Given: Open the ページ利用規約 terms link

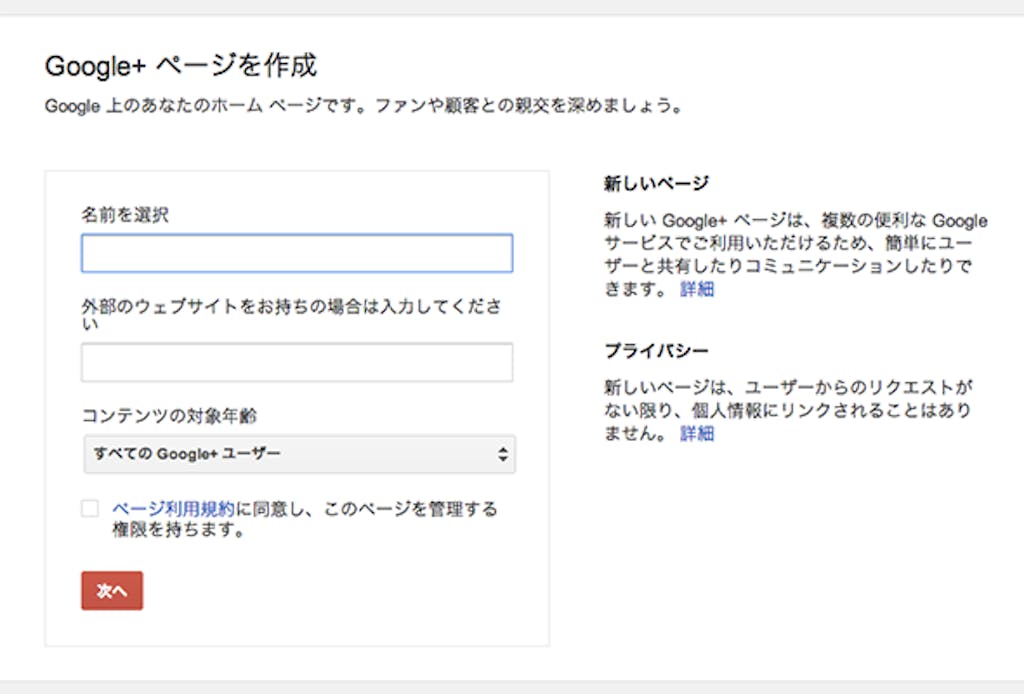Looking at the screenshot, I should [173, 509].
